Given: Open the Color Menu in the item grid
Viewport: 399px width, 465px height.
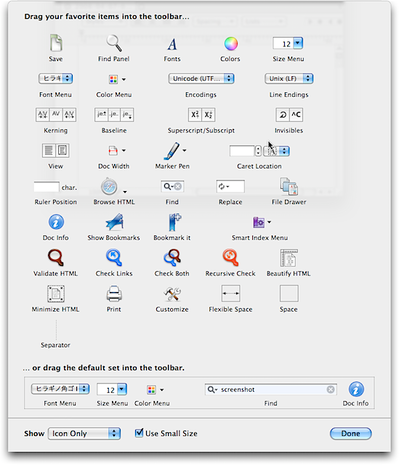Looking at the screenshot, I should (x=117, y=79).
